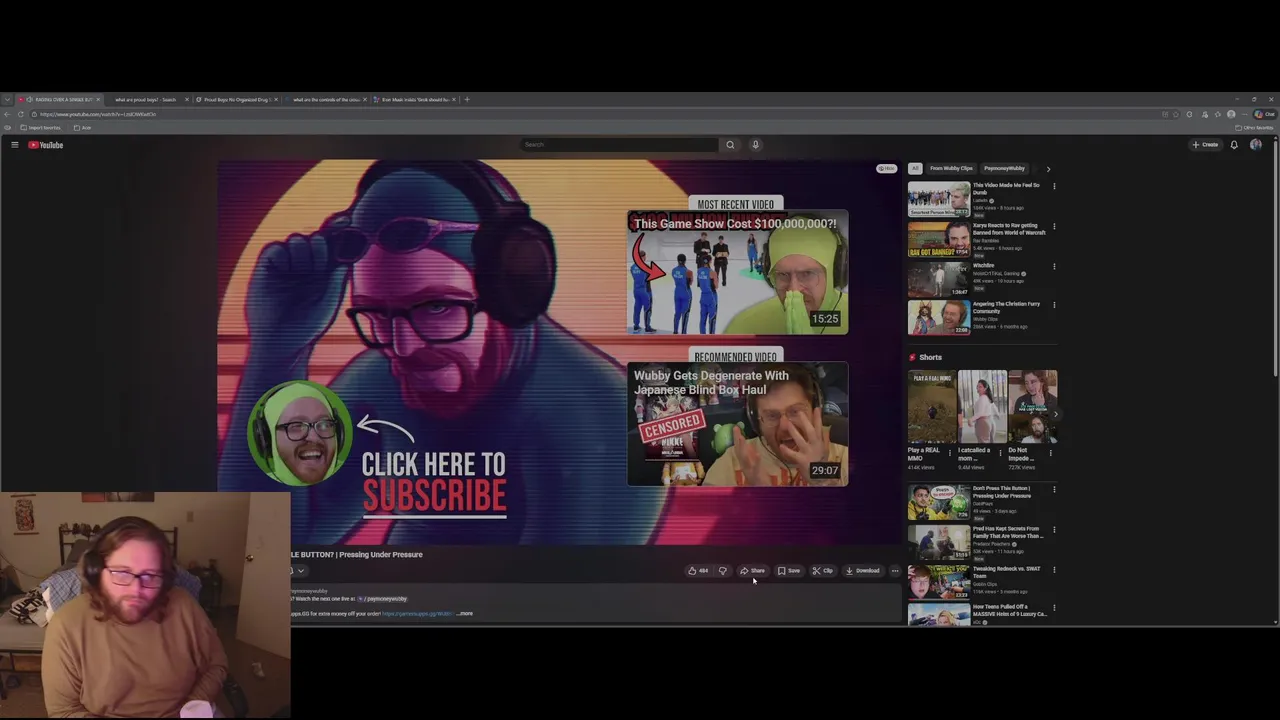Open the YouTube account avatar menu
This screenshot has height=720, width=1280.
tap(1256, 145)
